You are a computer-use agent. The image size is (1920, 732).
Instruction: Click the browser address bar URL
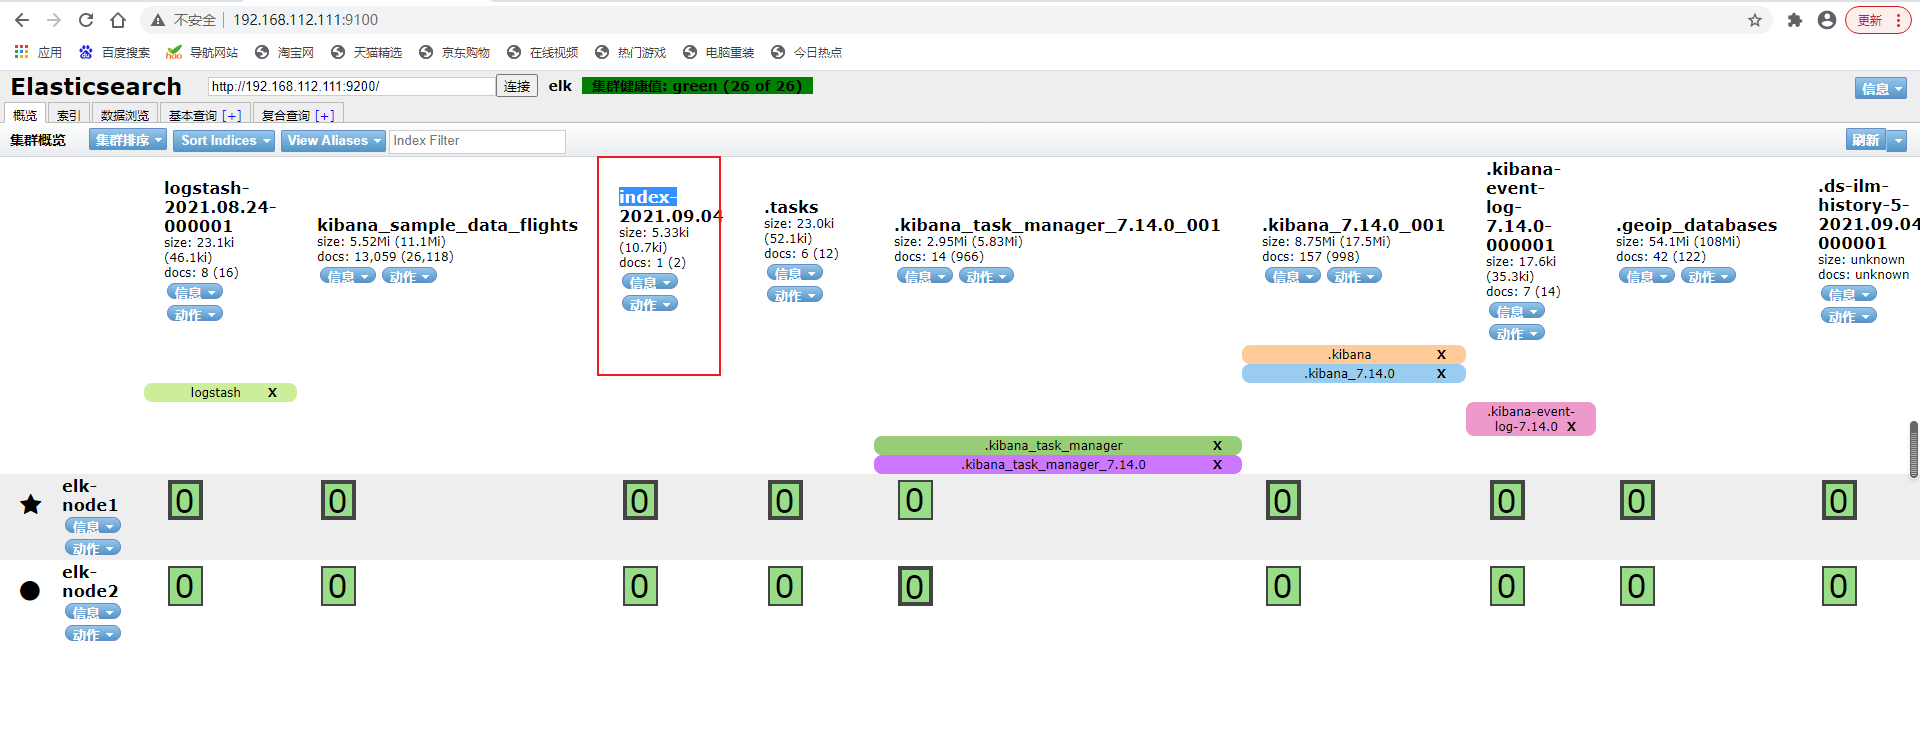tap(305, 20)
